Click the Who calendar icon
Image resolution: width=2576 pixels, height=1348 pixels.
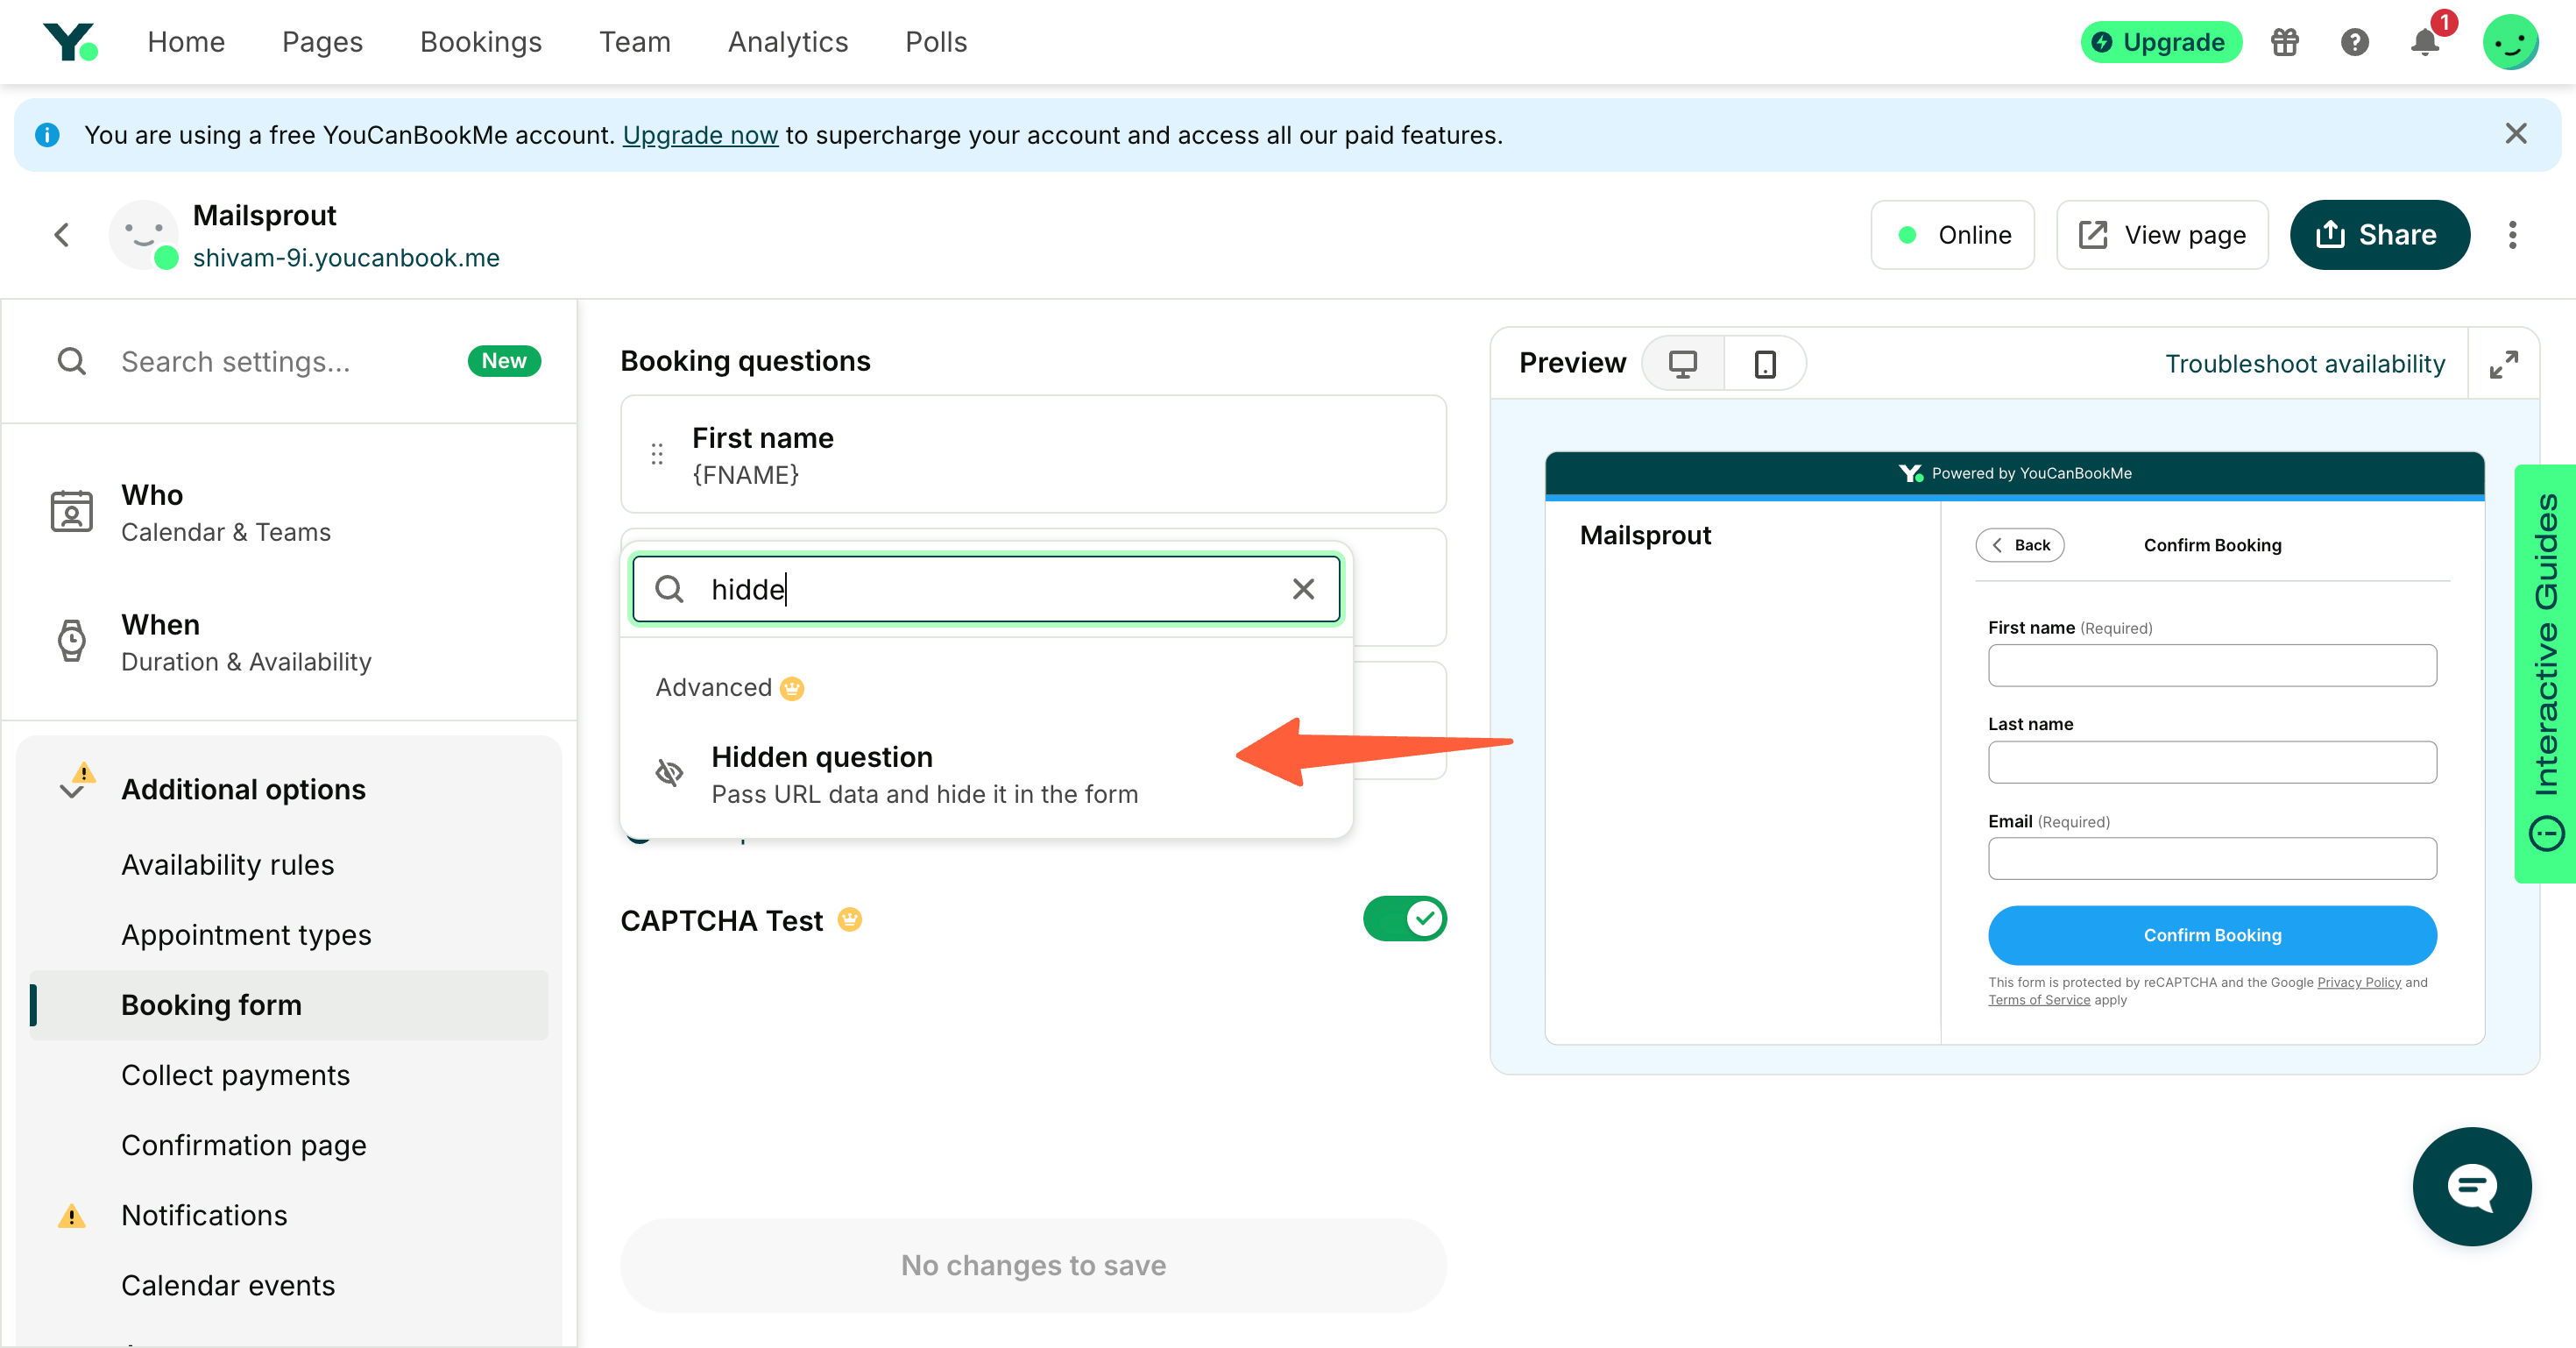72,511
